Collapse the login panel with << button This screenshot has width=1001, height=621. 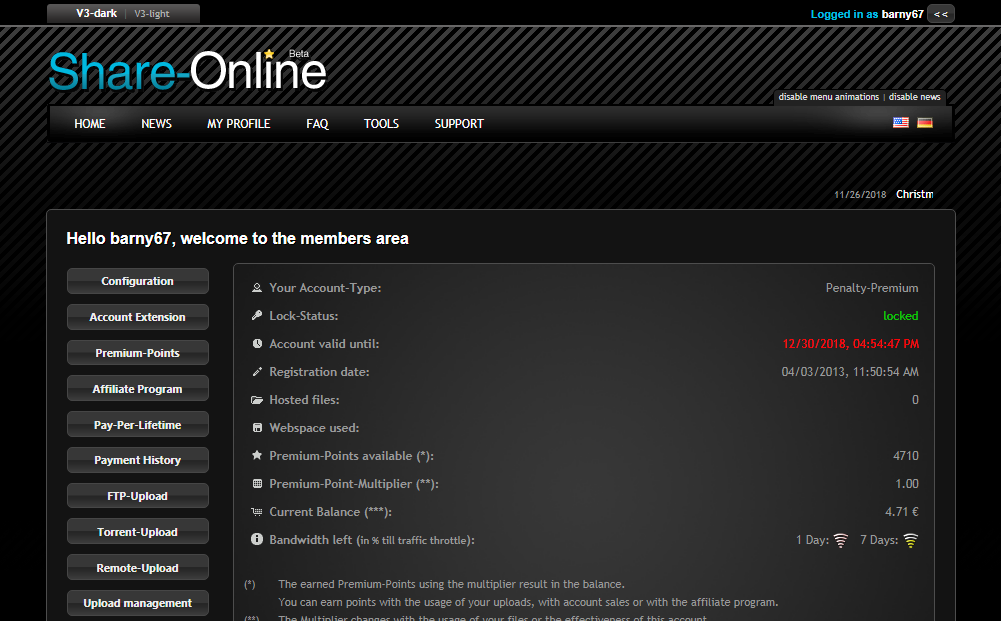940,14
